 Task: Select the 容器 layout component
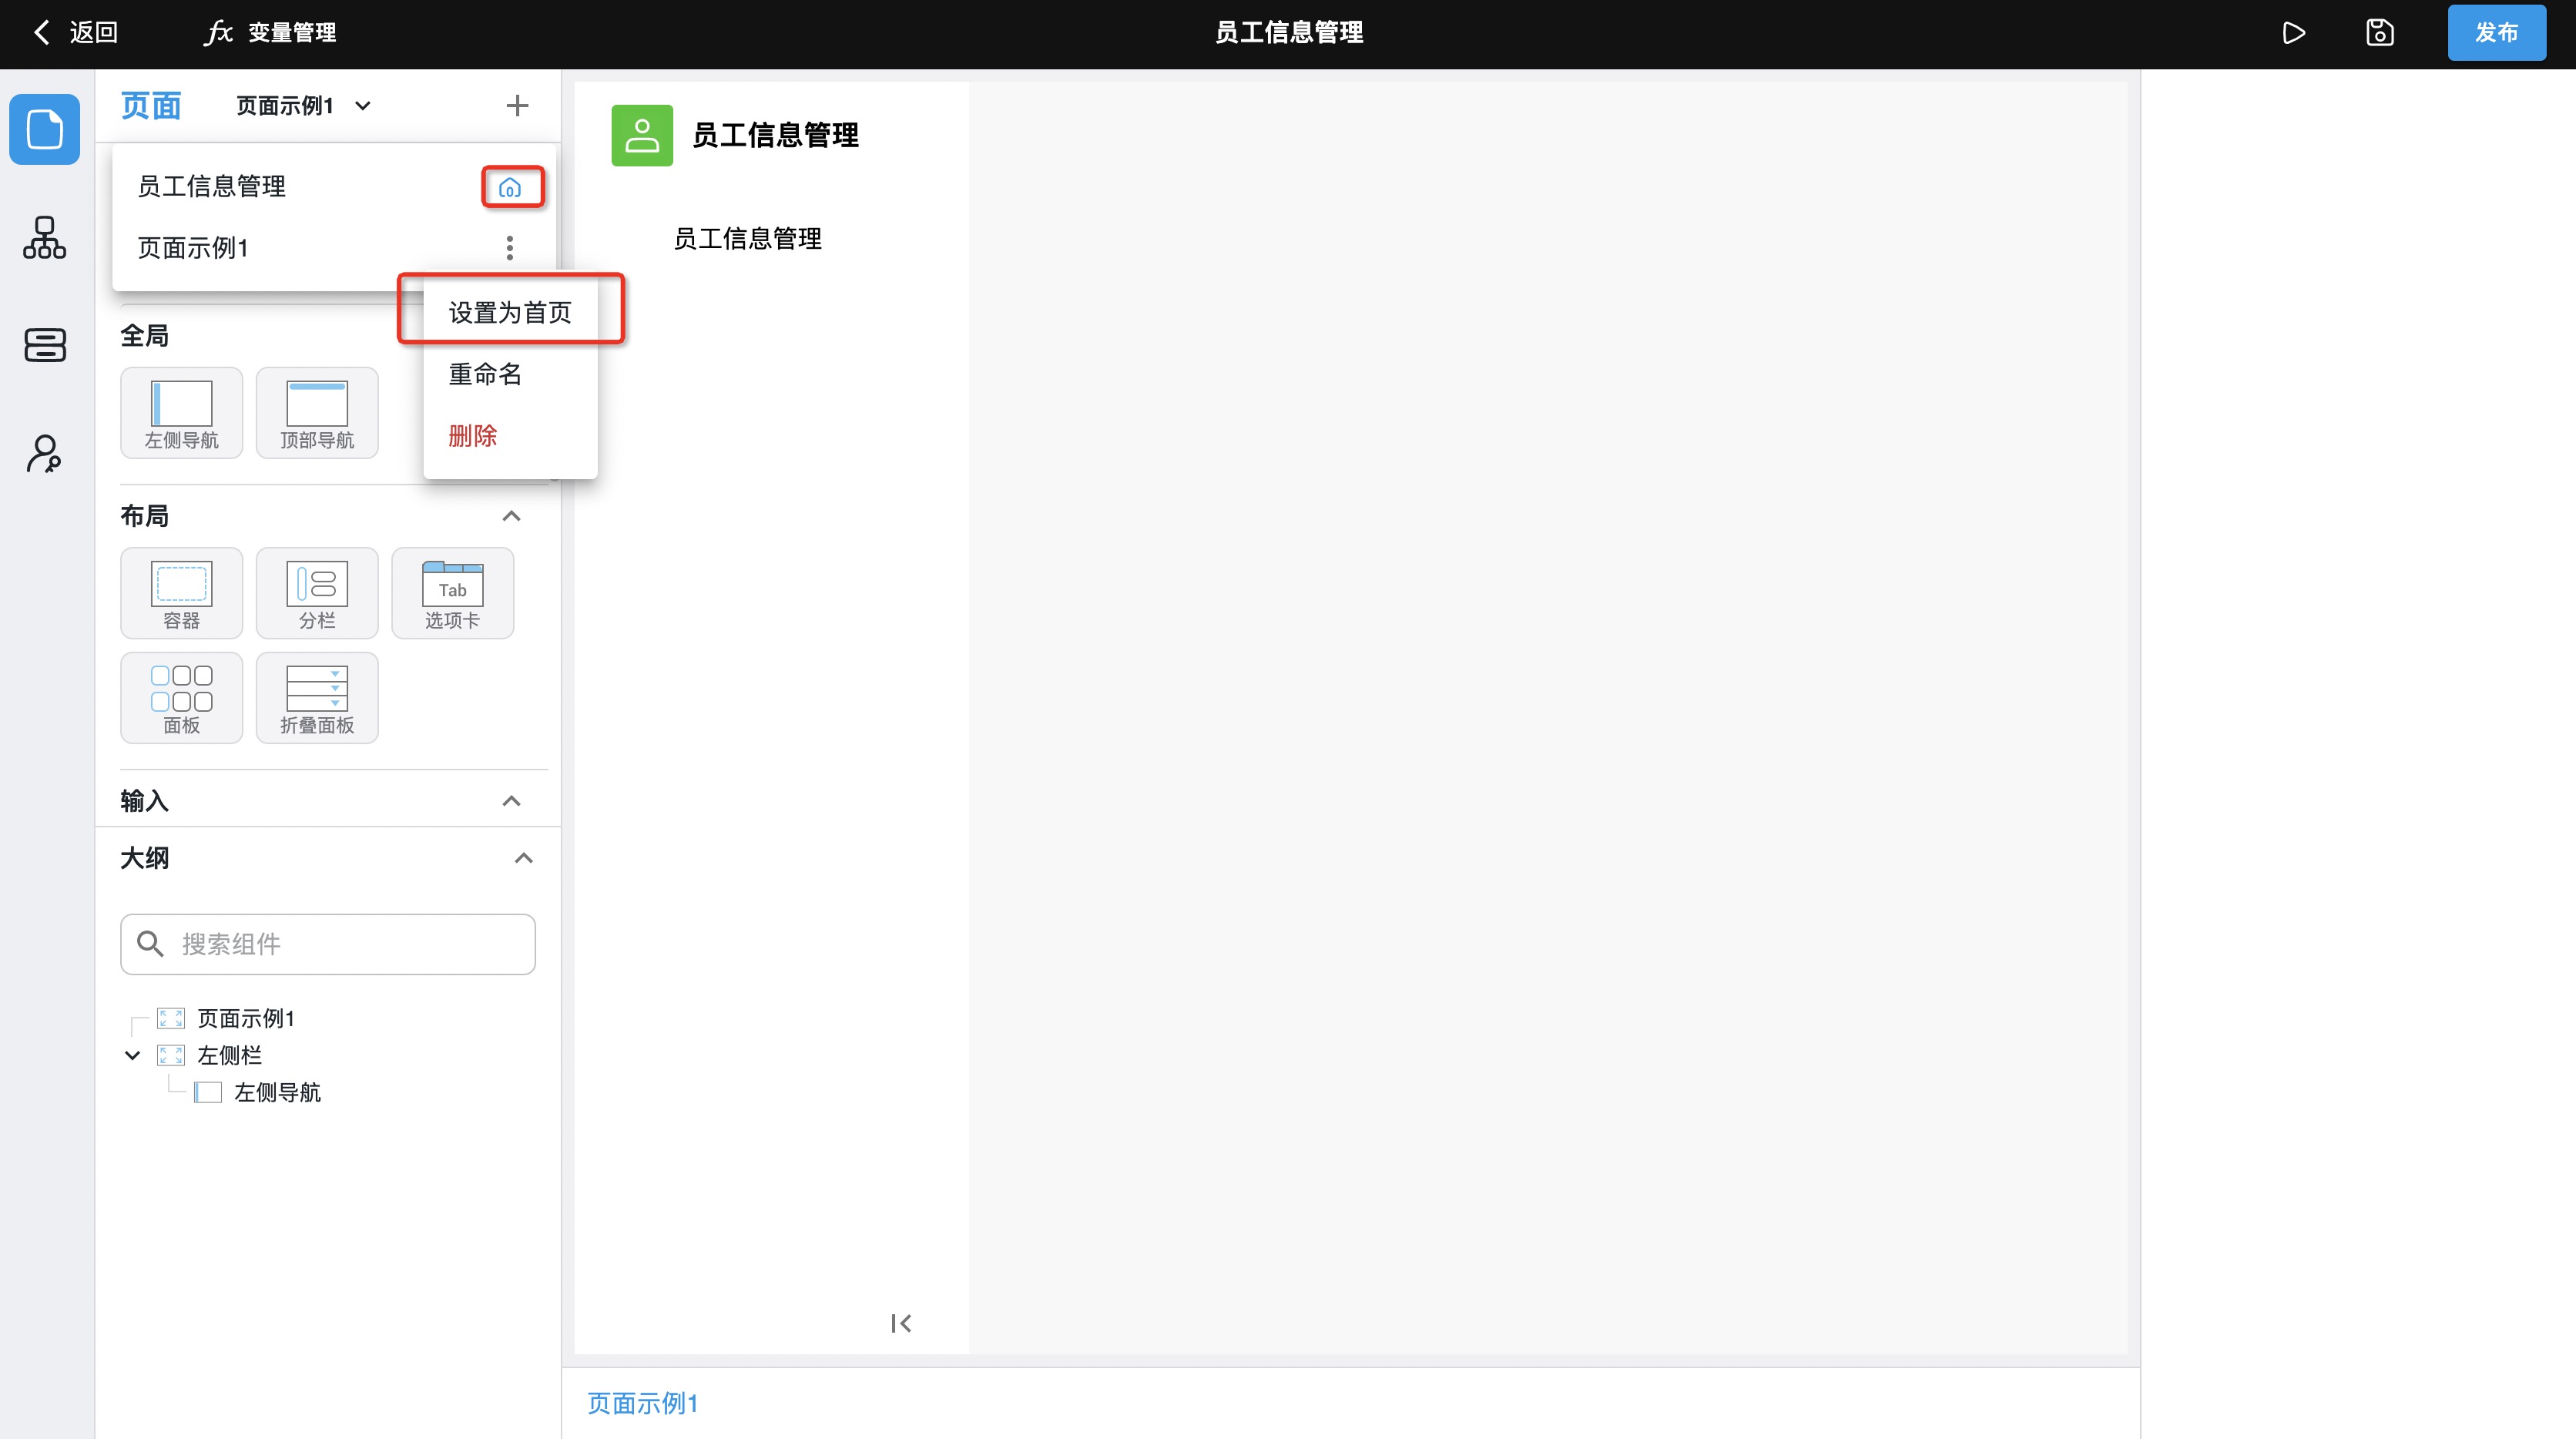pos(181,593)
